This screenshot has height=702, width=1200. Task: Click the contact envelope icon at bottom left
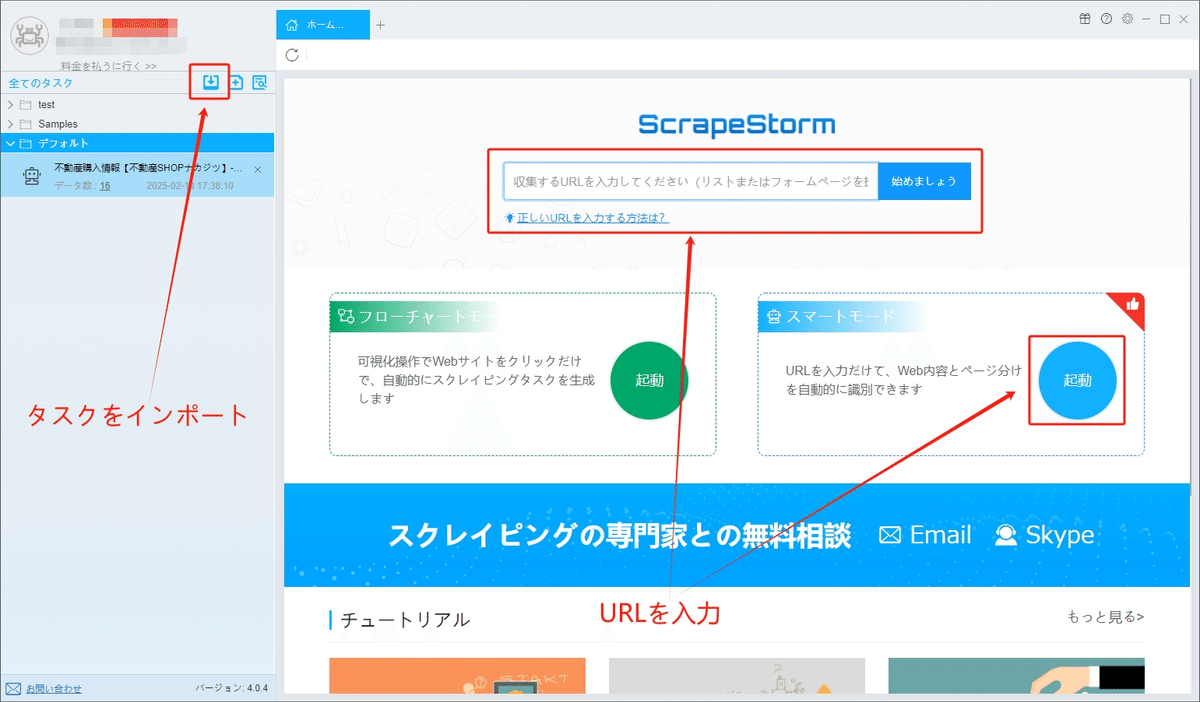[13, 689]
